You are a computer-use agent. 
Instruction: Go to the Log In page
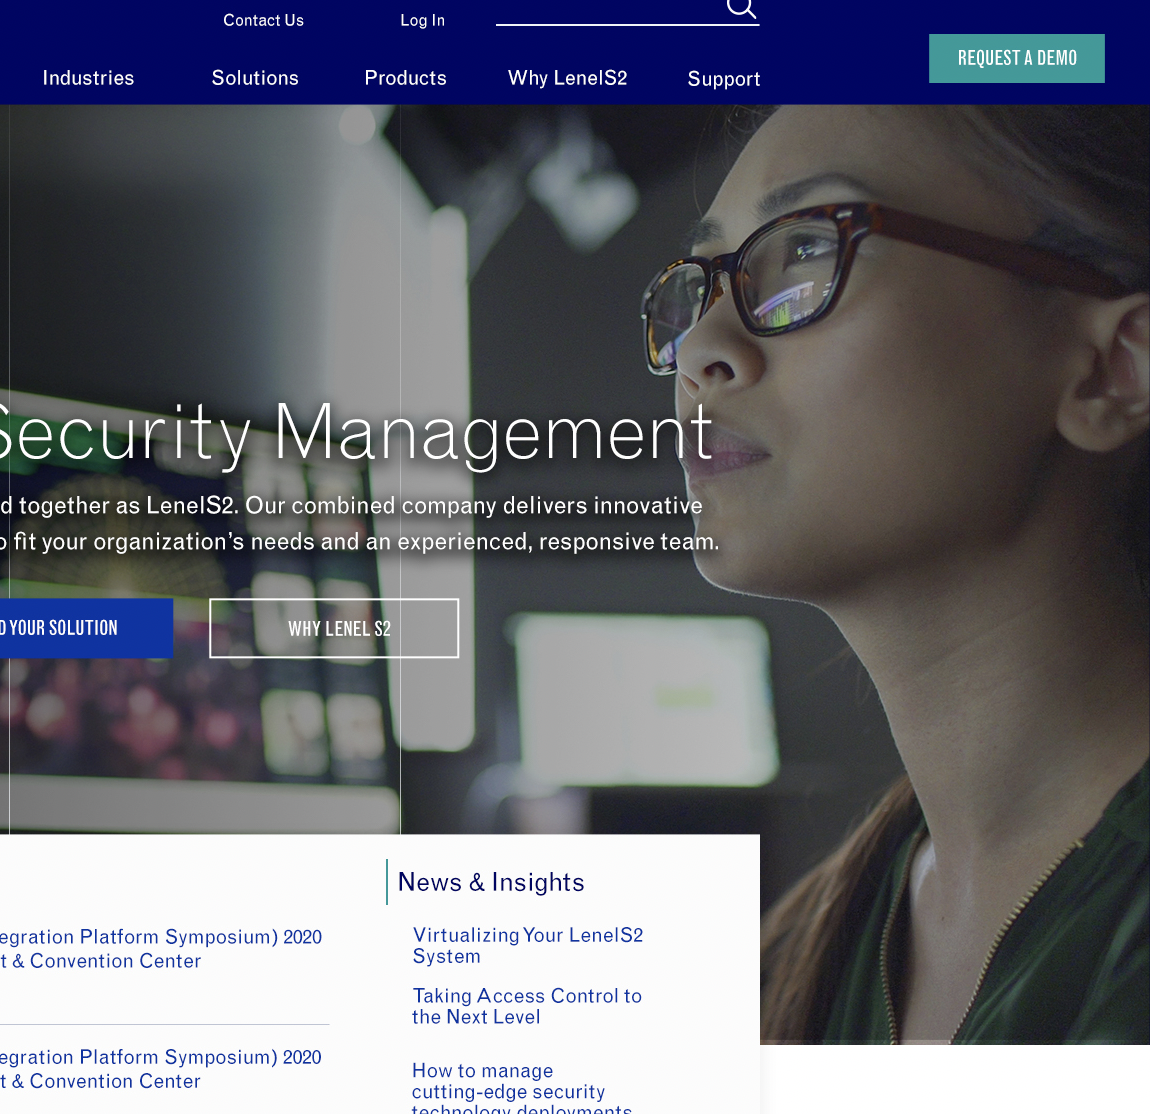422,21
